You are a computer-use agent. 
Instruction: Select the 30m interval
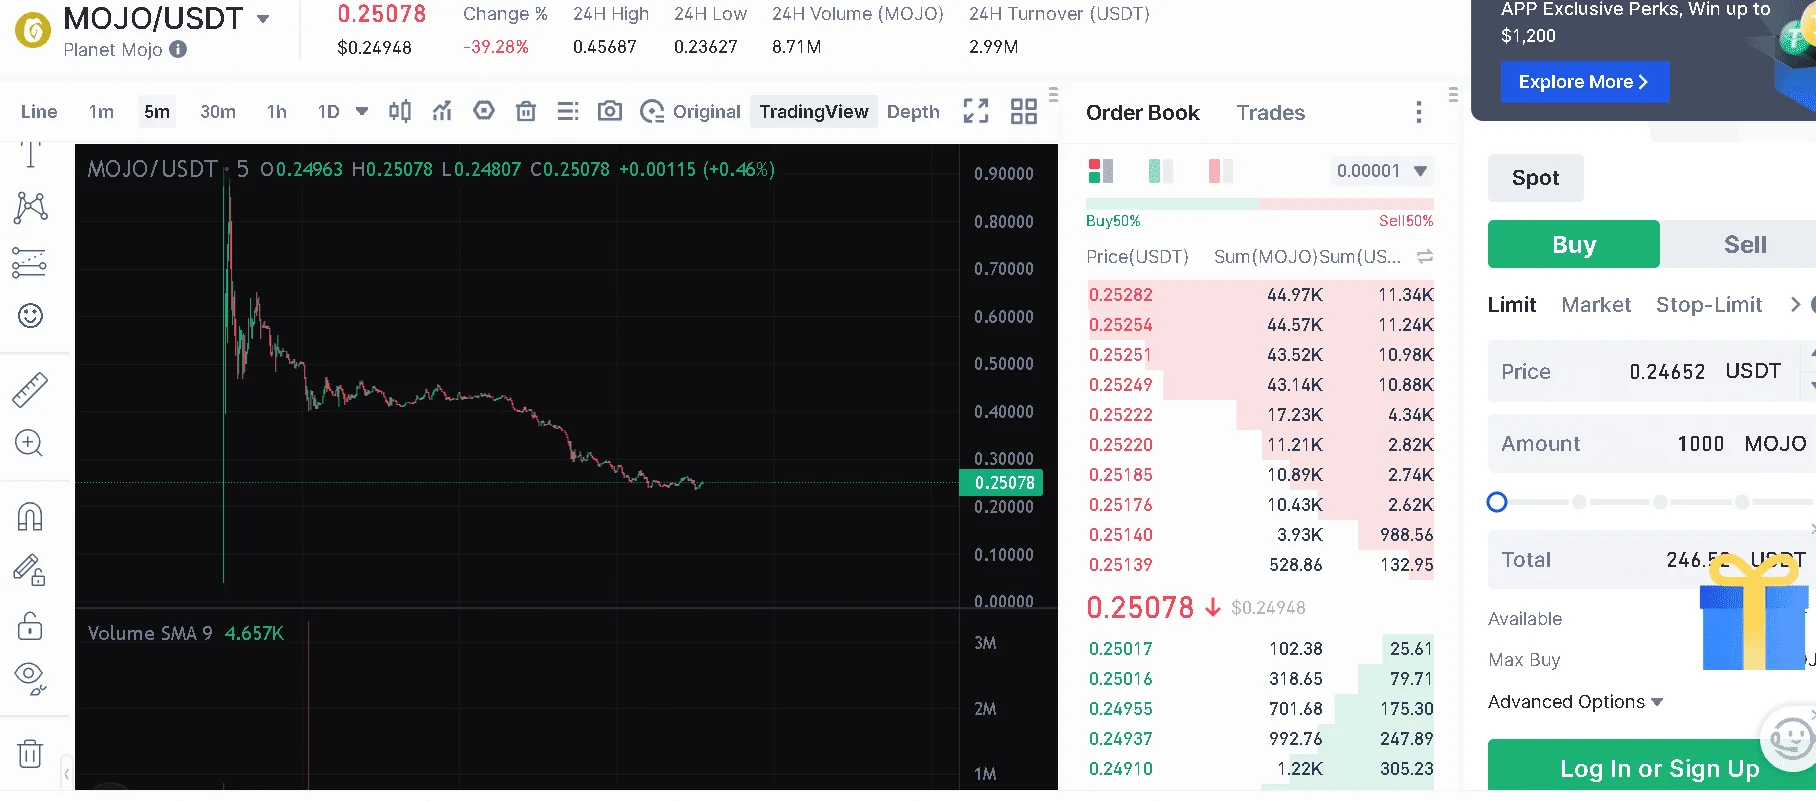point(218,112)
